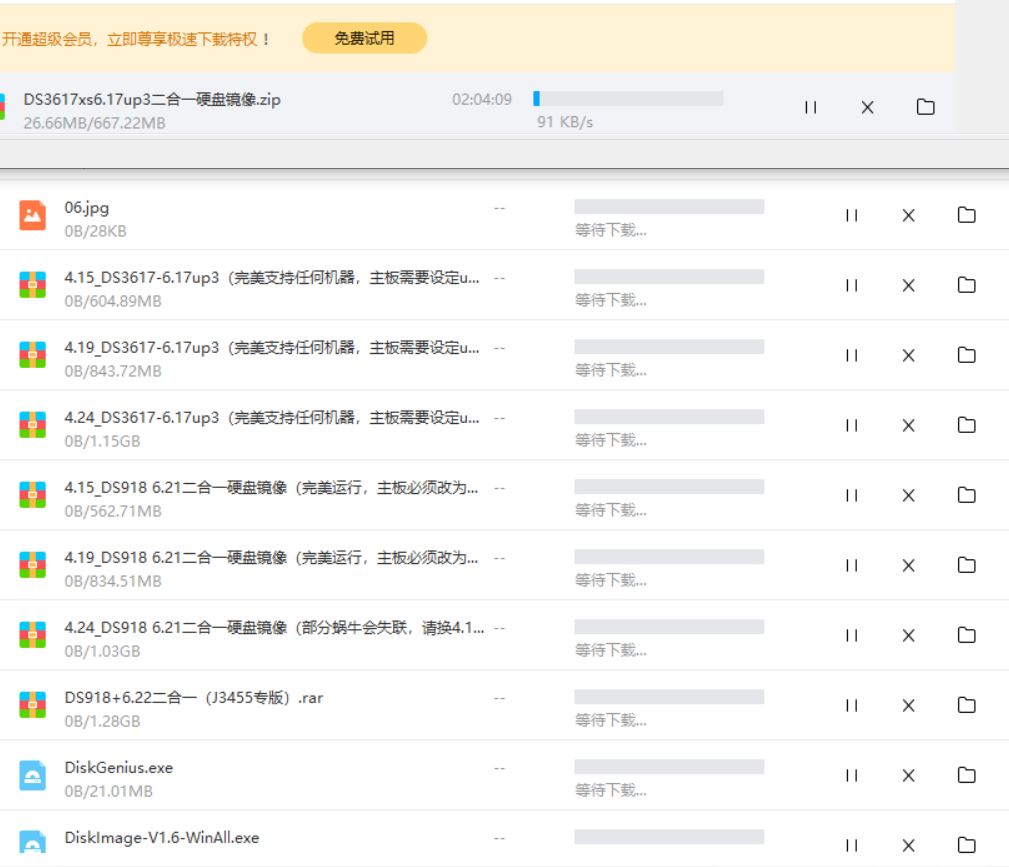
Task: Click archive icon of 4.19_DS3617-6.17up3 file
Action: [32, 355]
